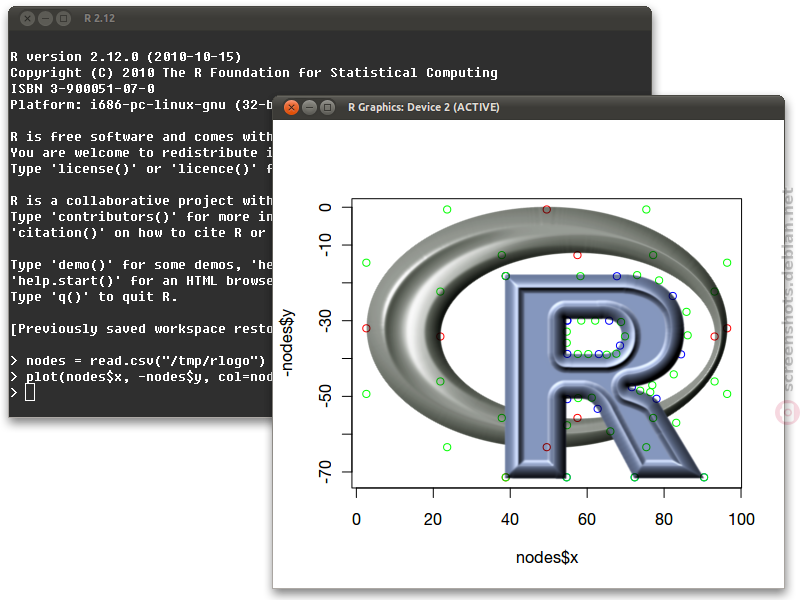The width and height of the screenshot is (800, 600).
Task: Click the x-axis tick label '60'
Action: tap(587, 519)
